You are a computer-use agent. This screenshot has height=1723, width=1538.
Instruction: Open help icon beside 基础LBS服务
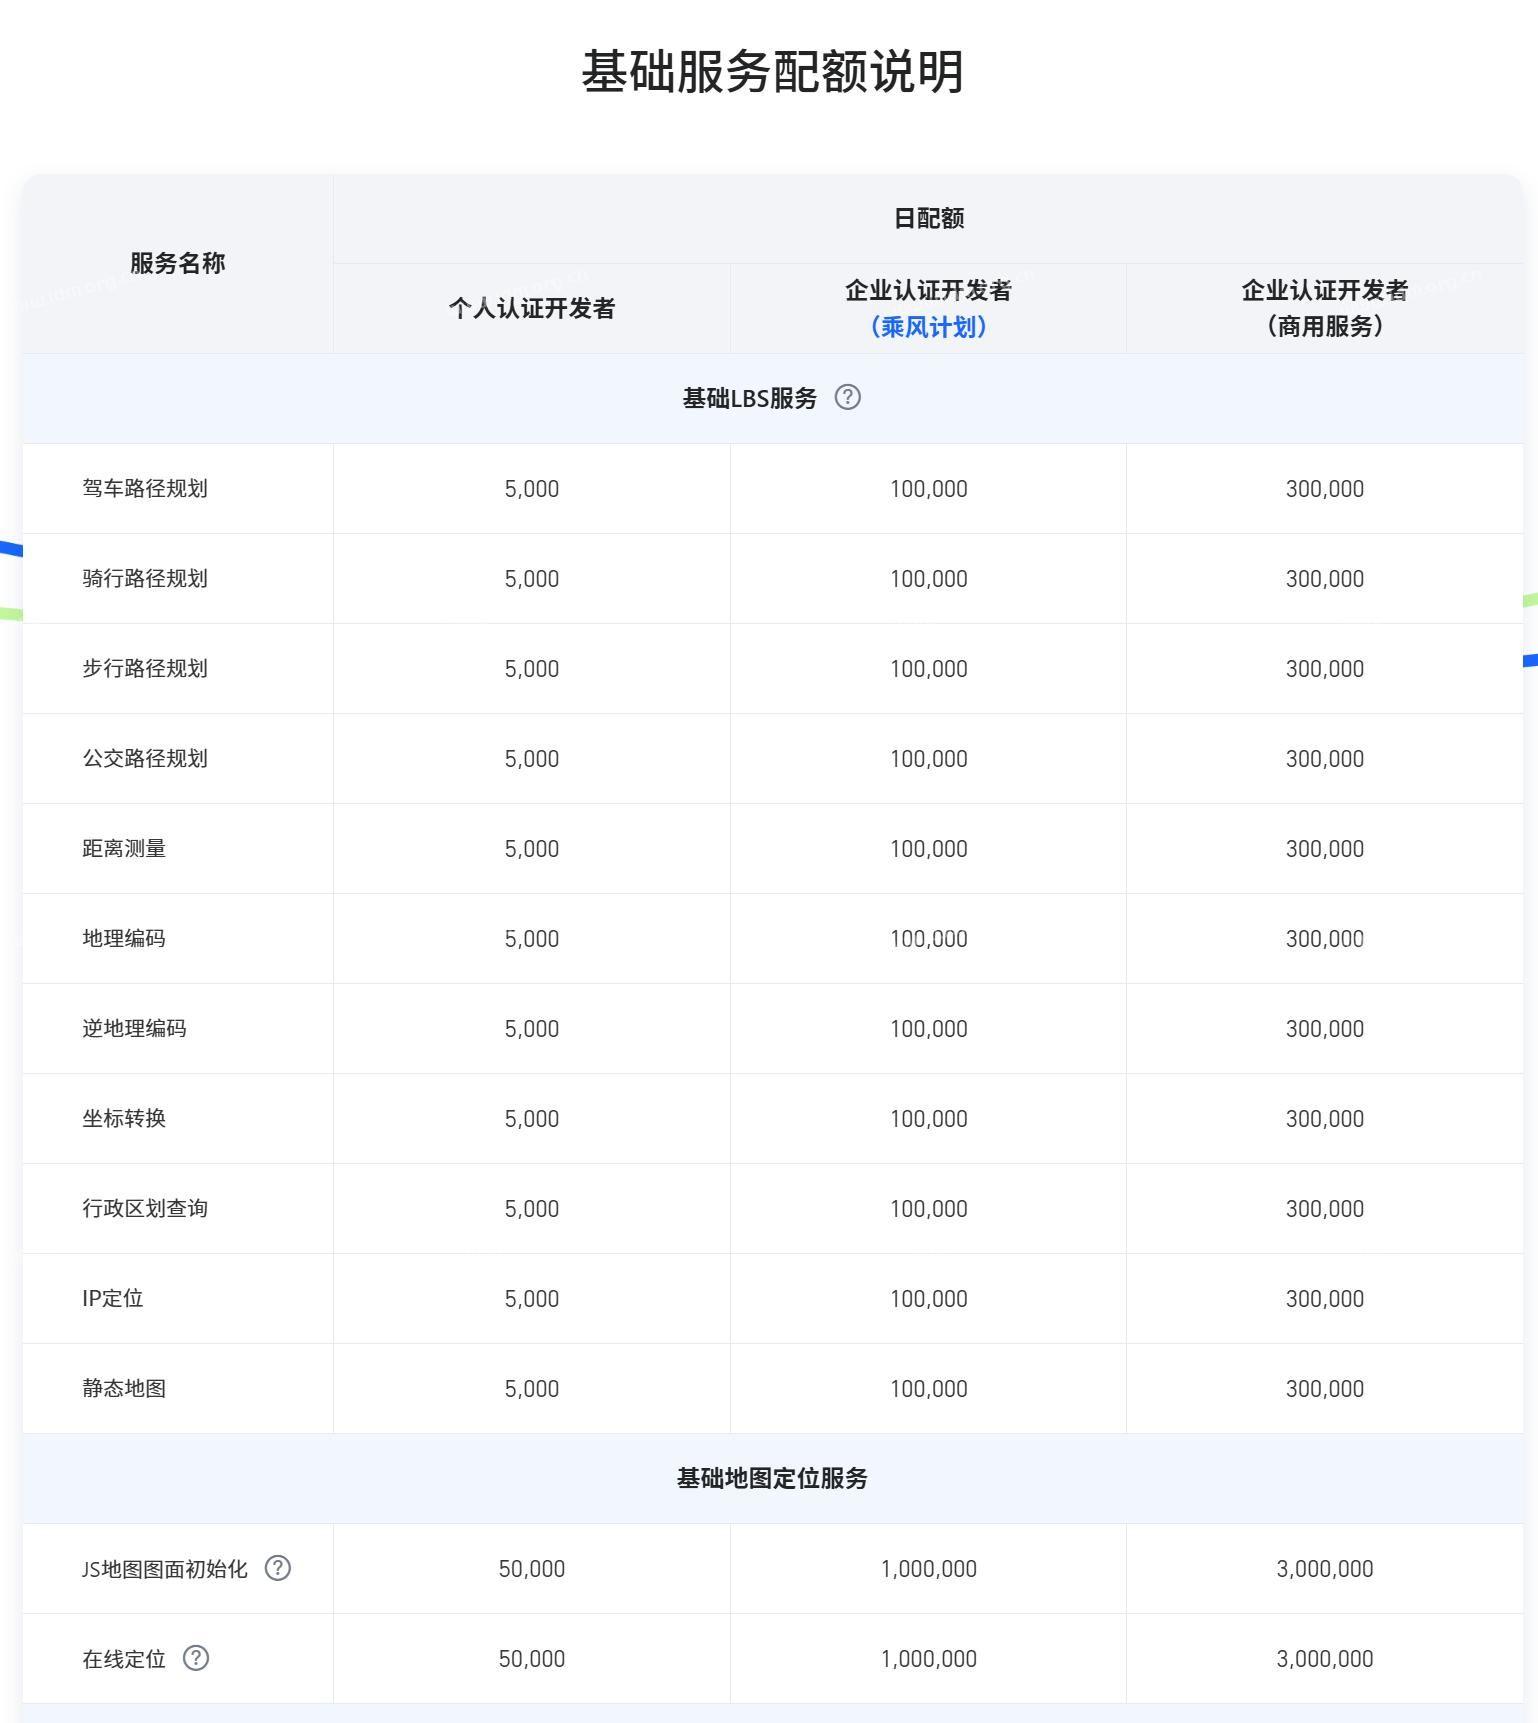847,397
